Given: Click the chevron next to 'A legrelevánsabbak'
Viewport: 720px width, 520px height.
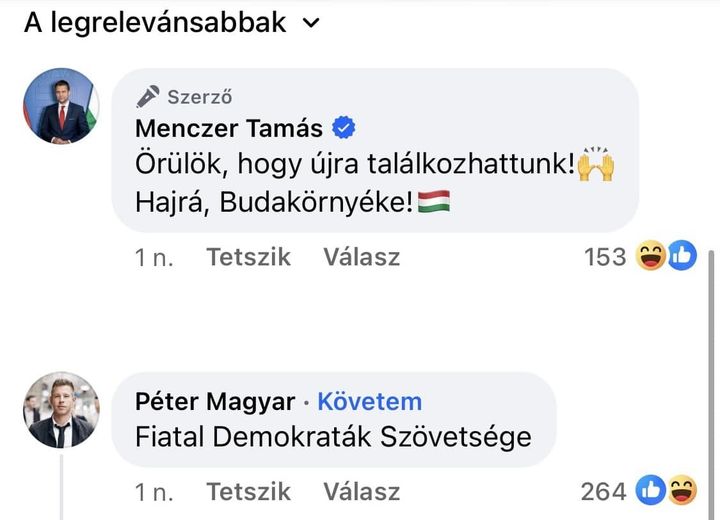Looking at the screenshot, I should [x=312, y=23].
